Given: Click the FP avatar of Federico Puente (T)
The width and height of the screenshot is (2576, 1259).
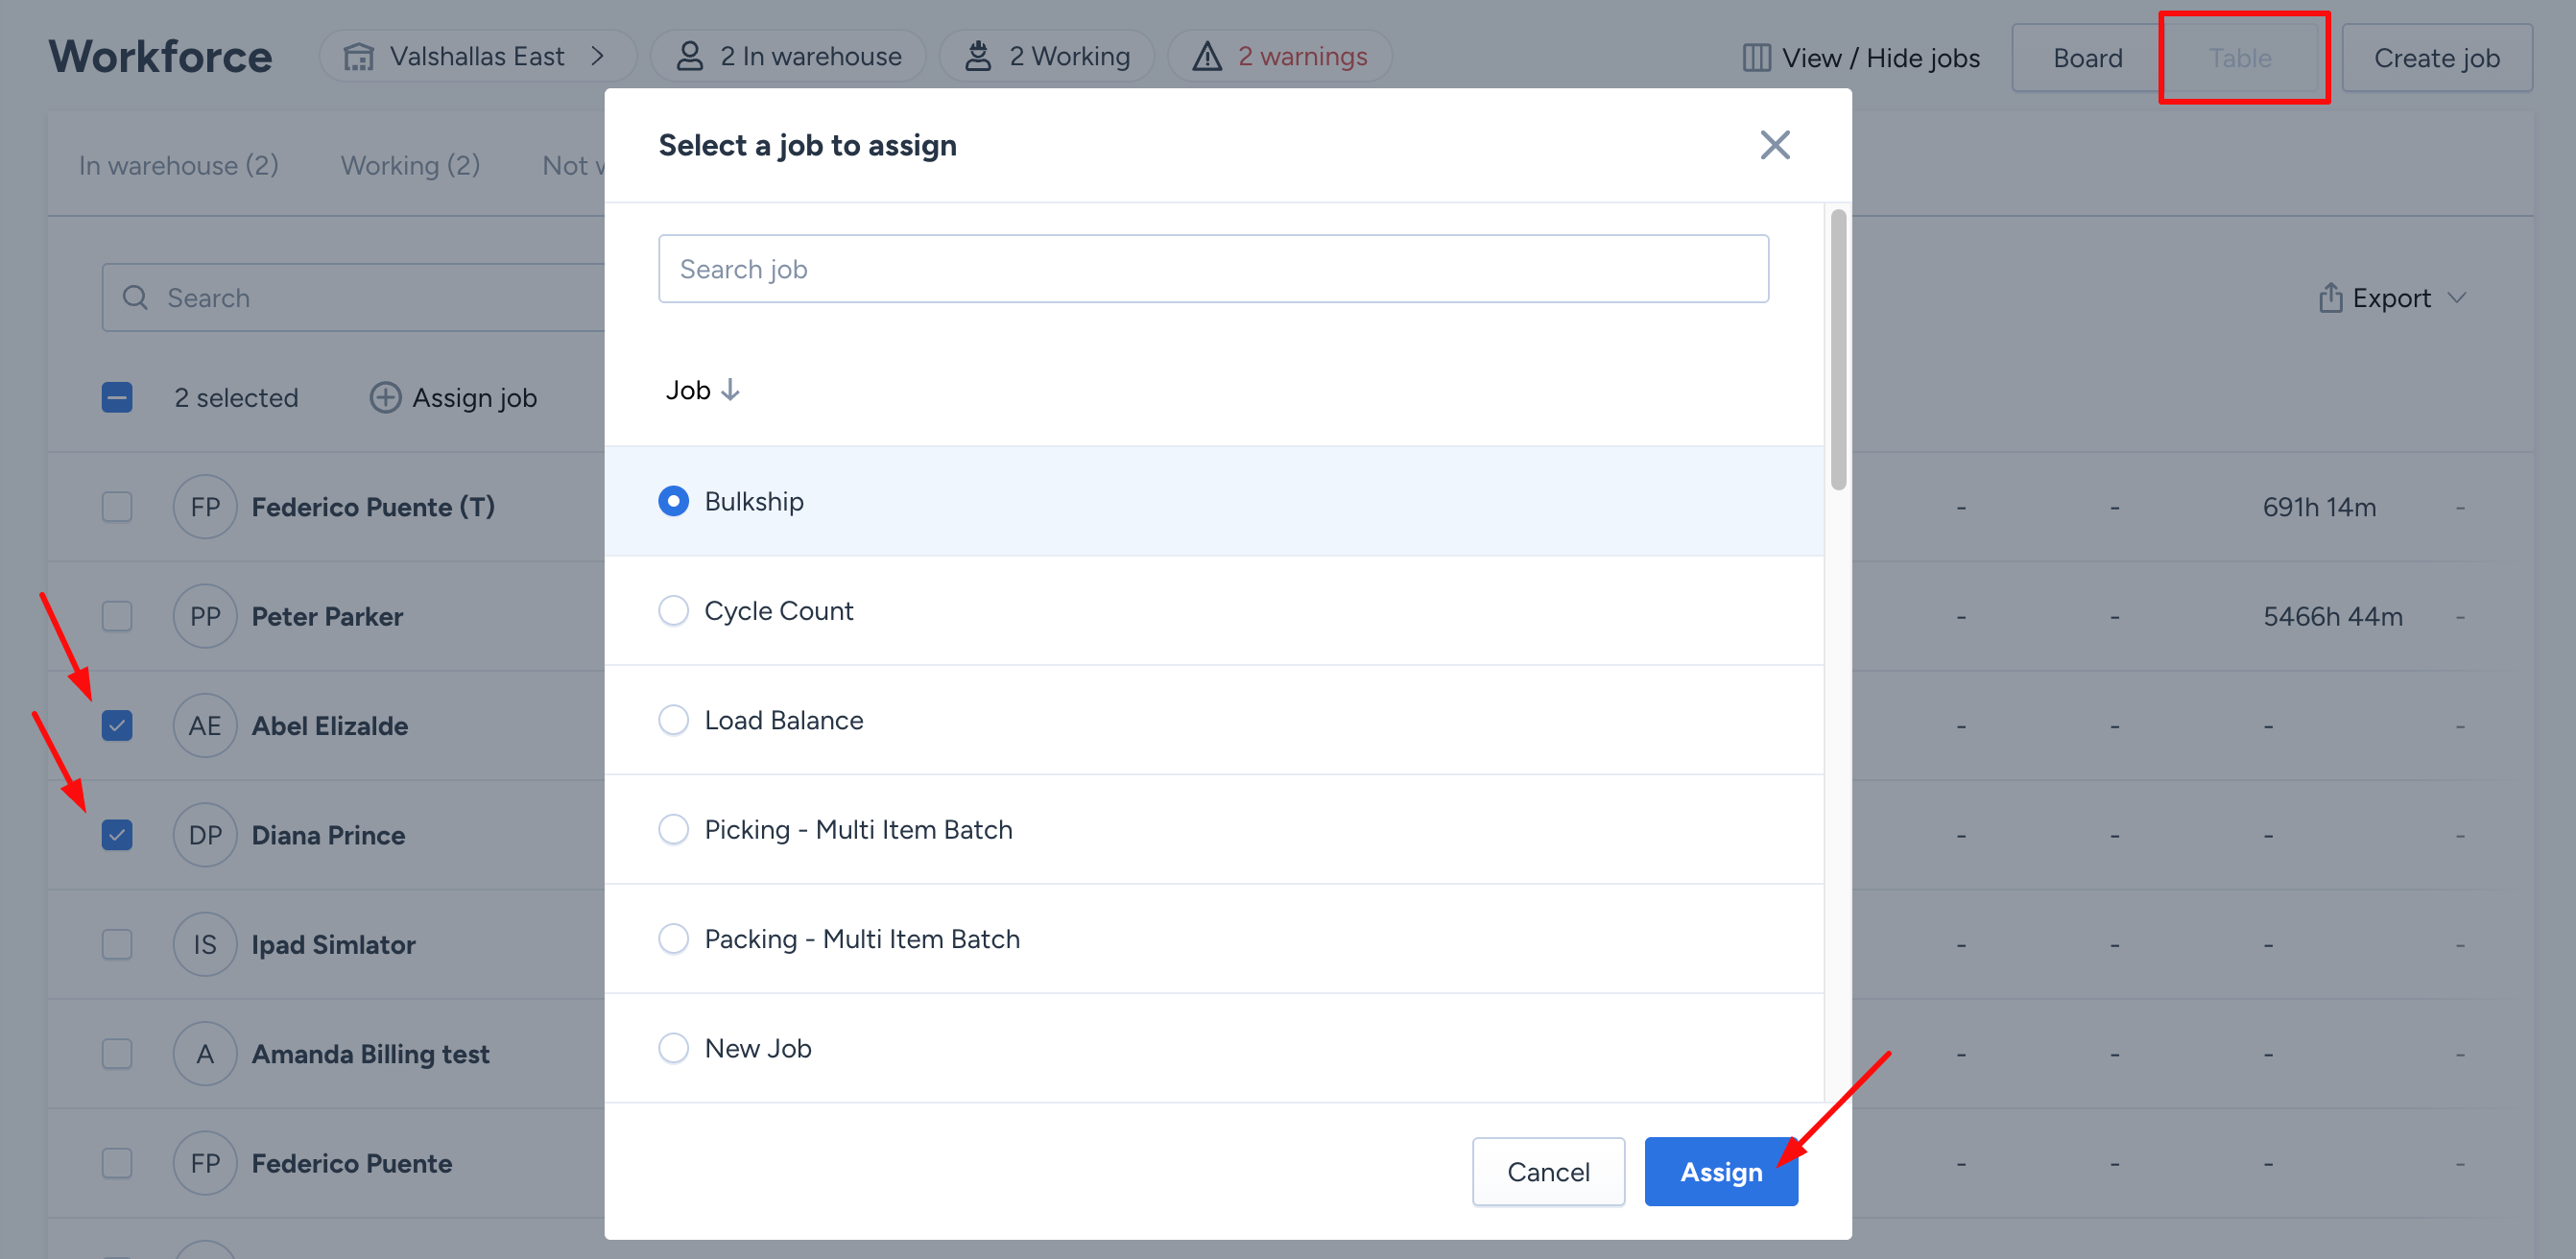Looking at the screenshot, I should pyautogui.click(x=205, y=507).
